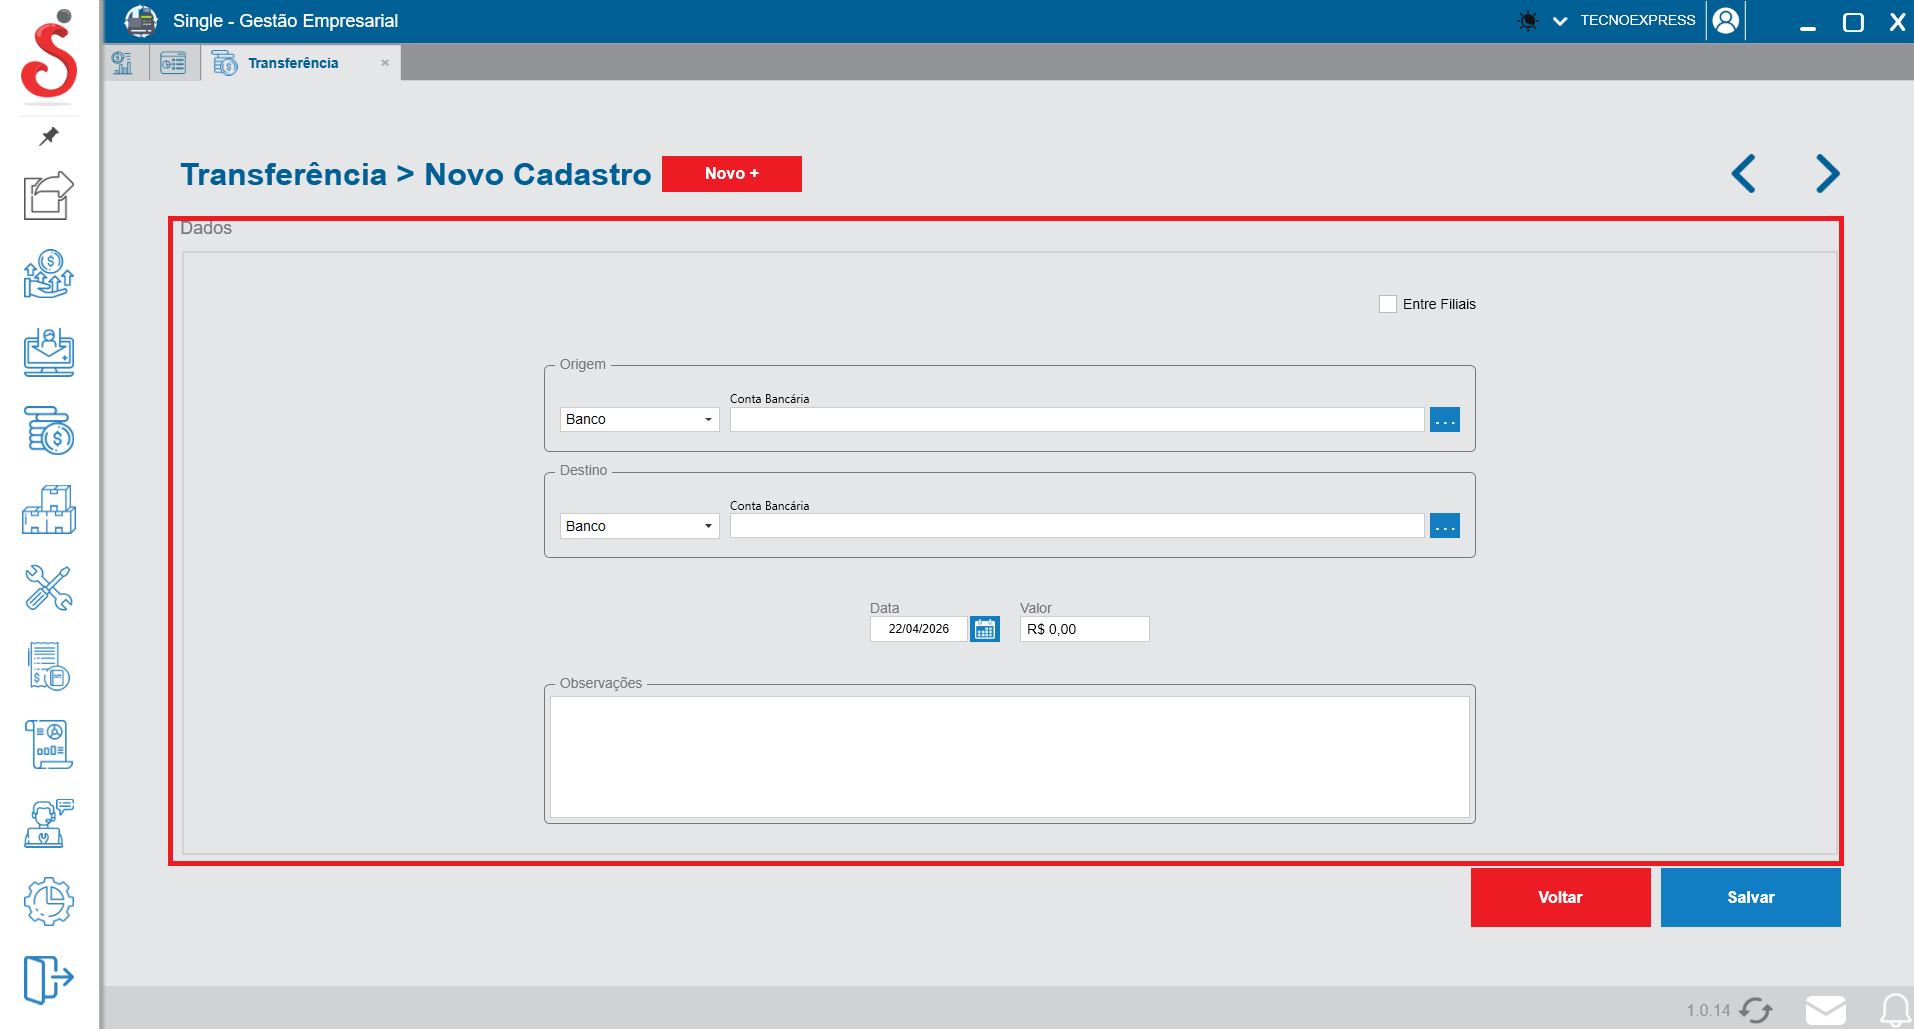The width and height of the screenshot is (1914, 1029).
Task: Open the coins financial module icon
Action: [48, 431]
